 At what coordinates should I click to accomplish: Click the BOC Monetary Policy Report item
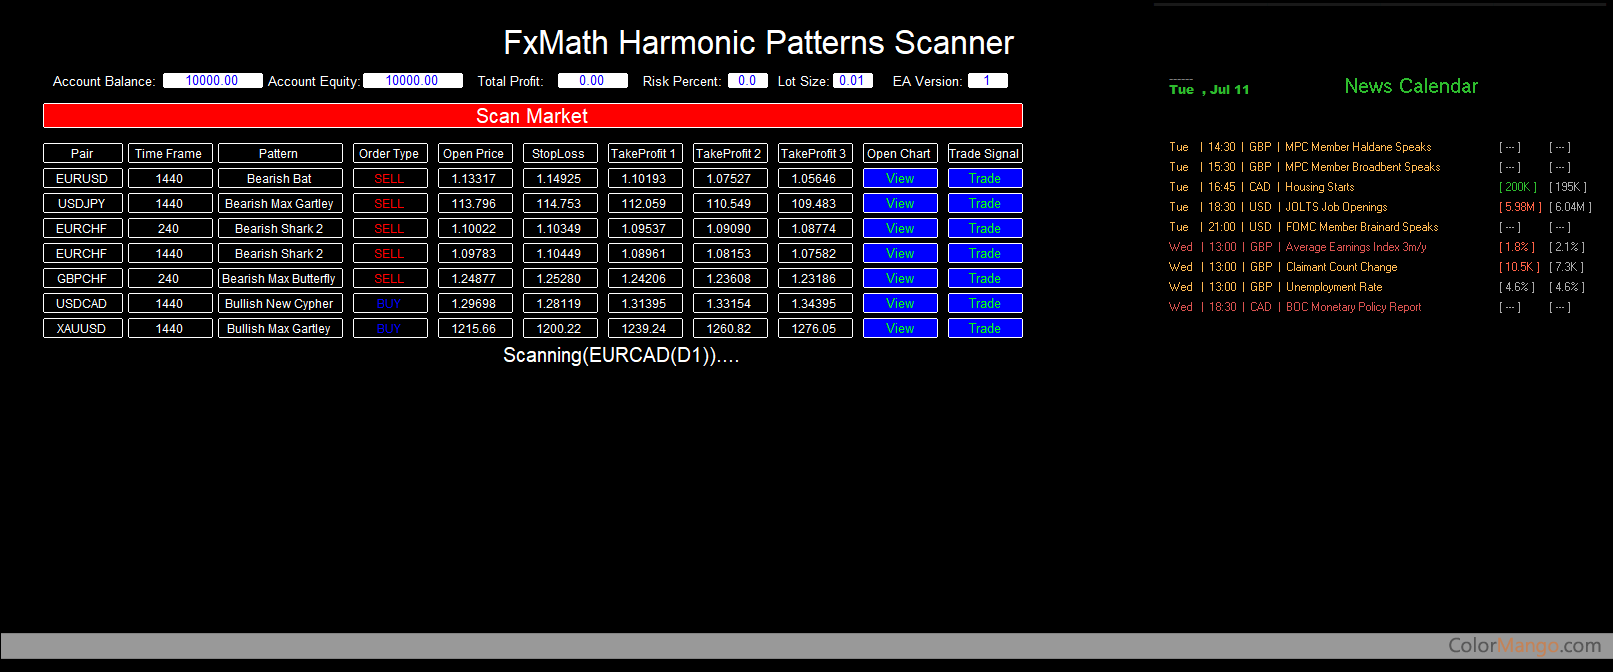click(x=1353, y=307)
